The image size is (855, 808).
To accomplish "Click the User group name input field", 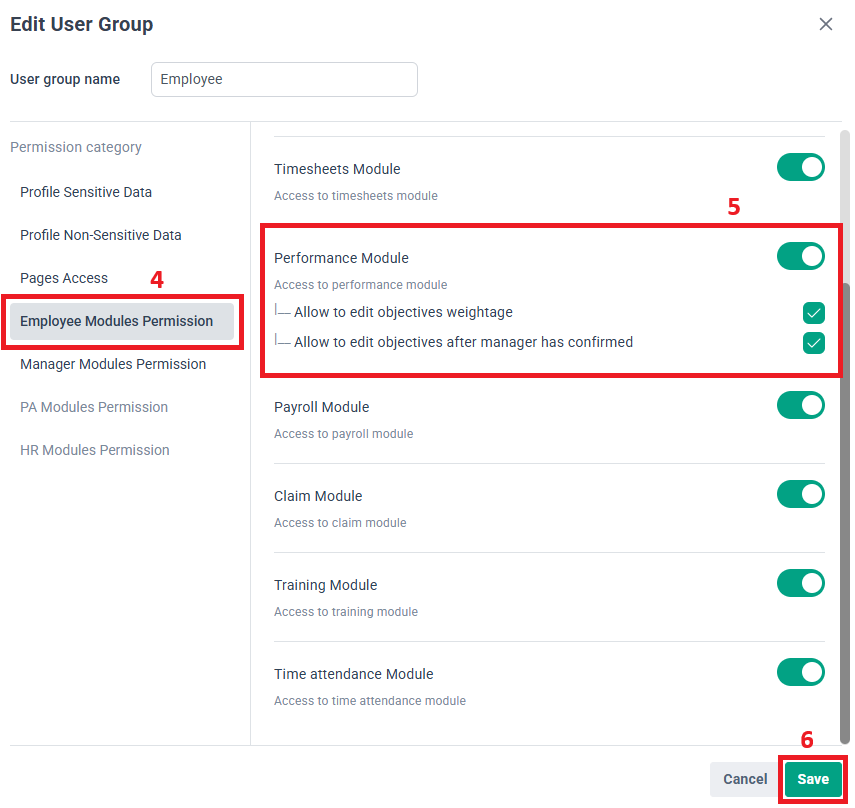I will (x=284, y=80).
